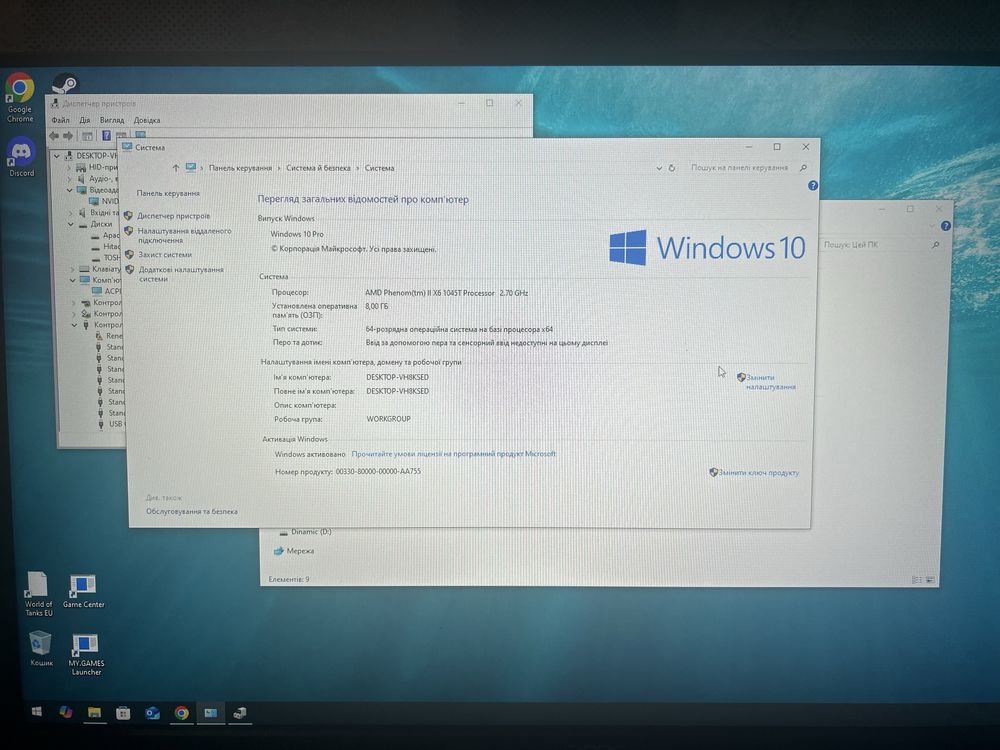Click Змінити ключ продукту link
1000x750 pixels.
coord(758,473)
